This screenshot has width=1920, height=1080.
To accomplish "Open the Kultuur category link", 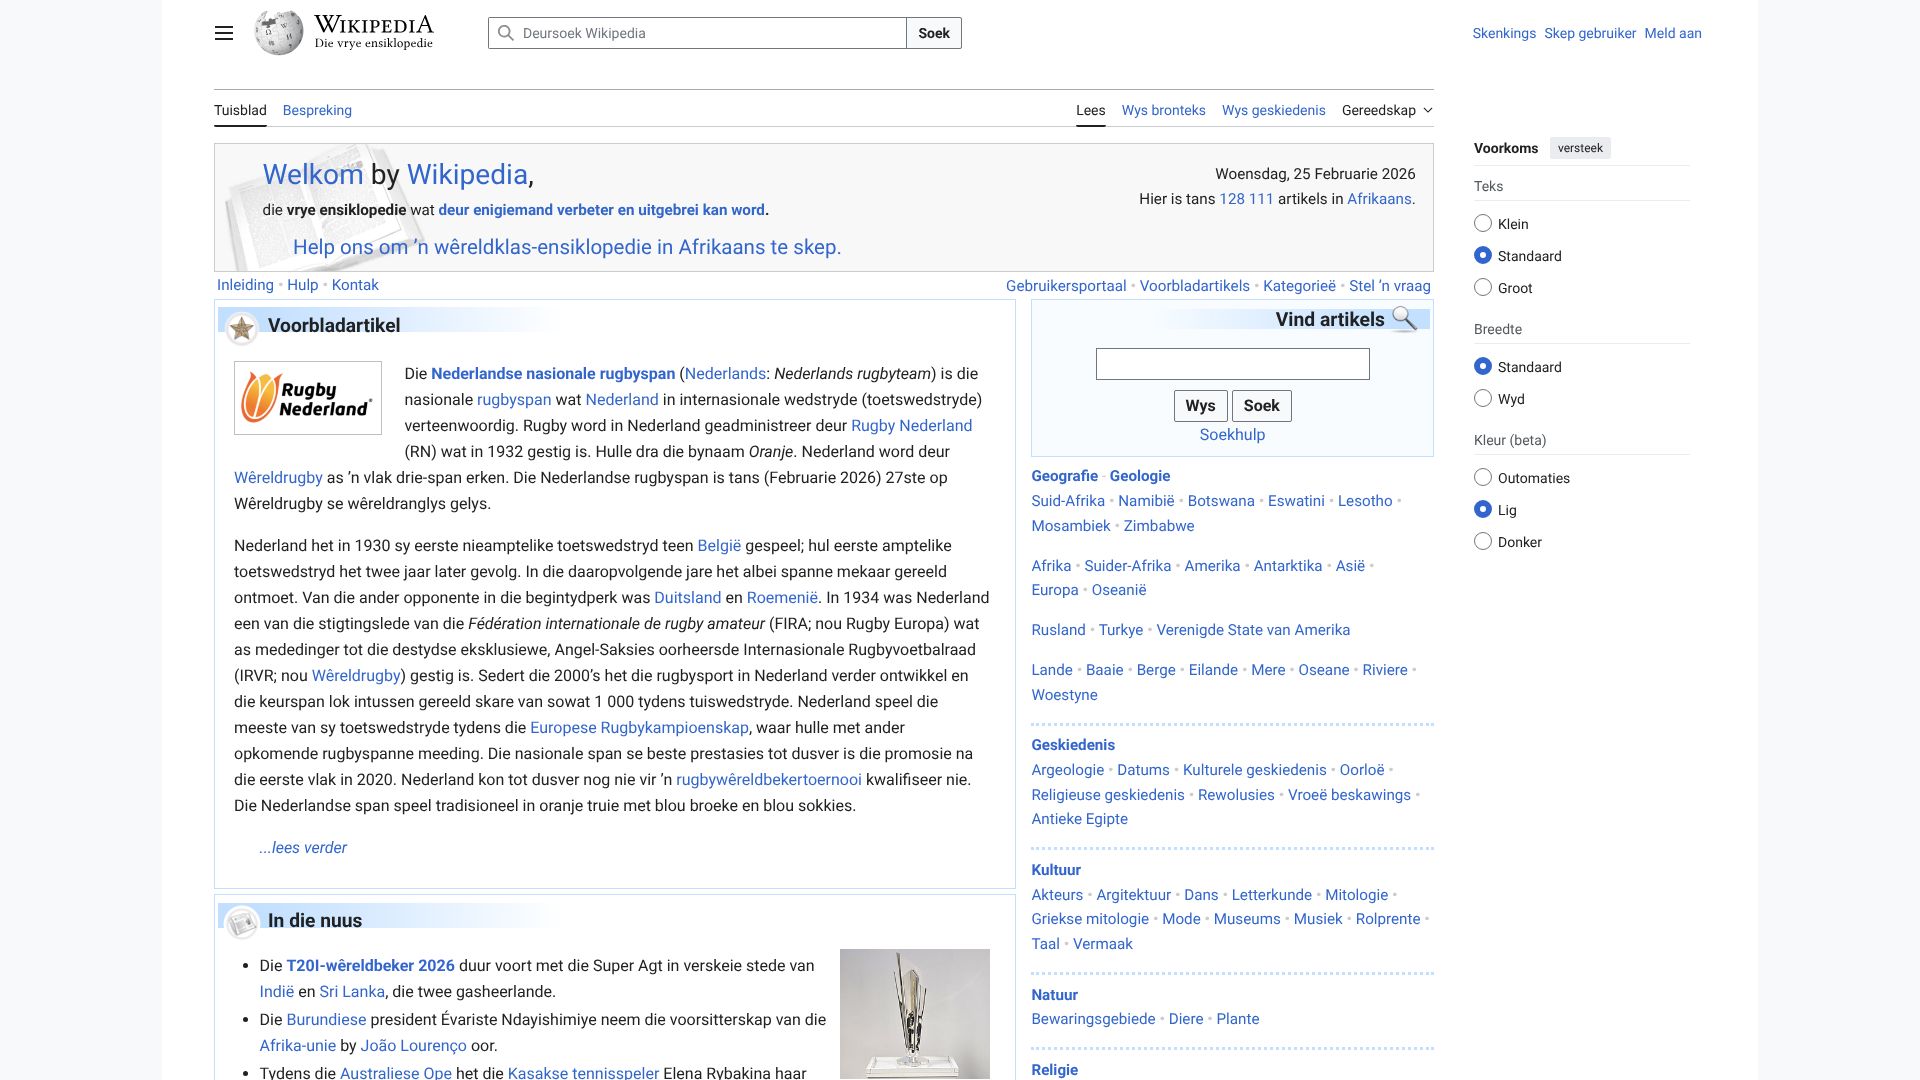I will 1056,870.
